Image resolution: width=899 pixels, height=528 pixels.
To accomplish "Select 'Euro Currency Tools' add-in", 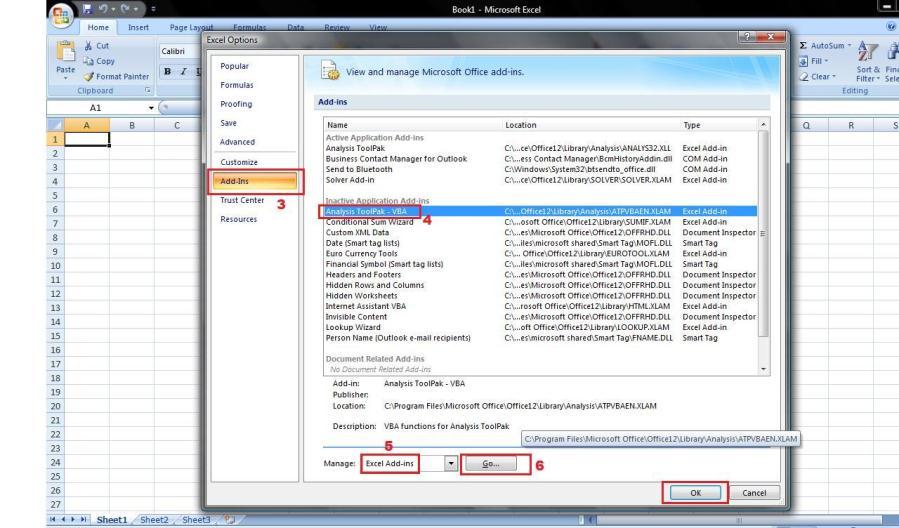I will (x=540, y=253).
